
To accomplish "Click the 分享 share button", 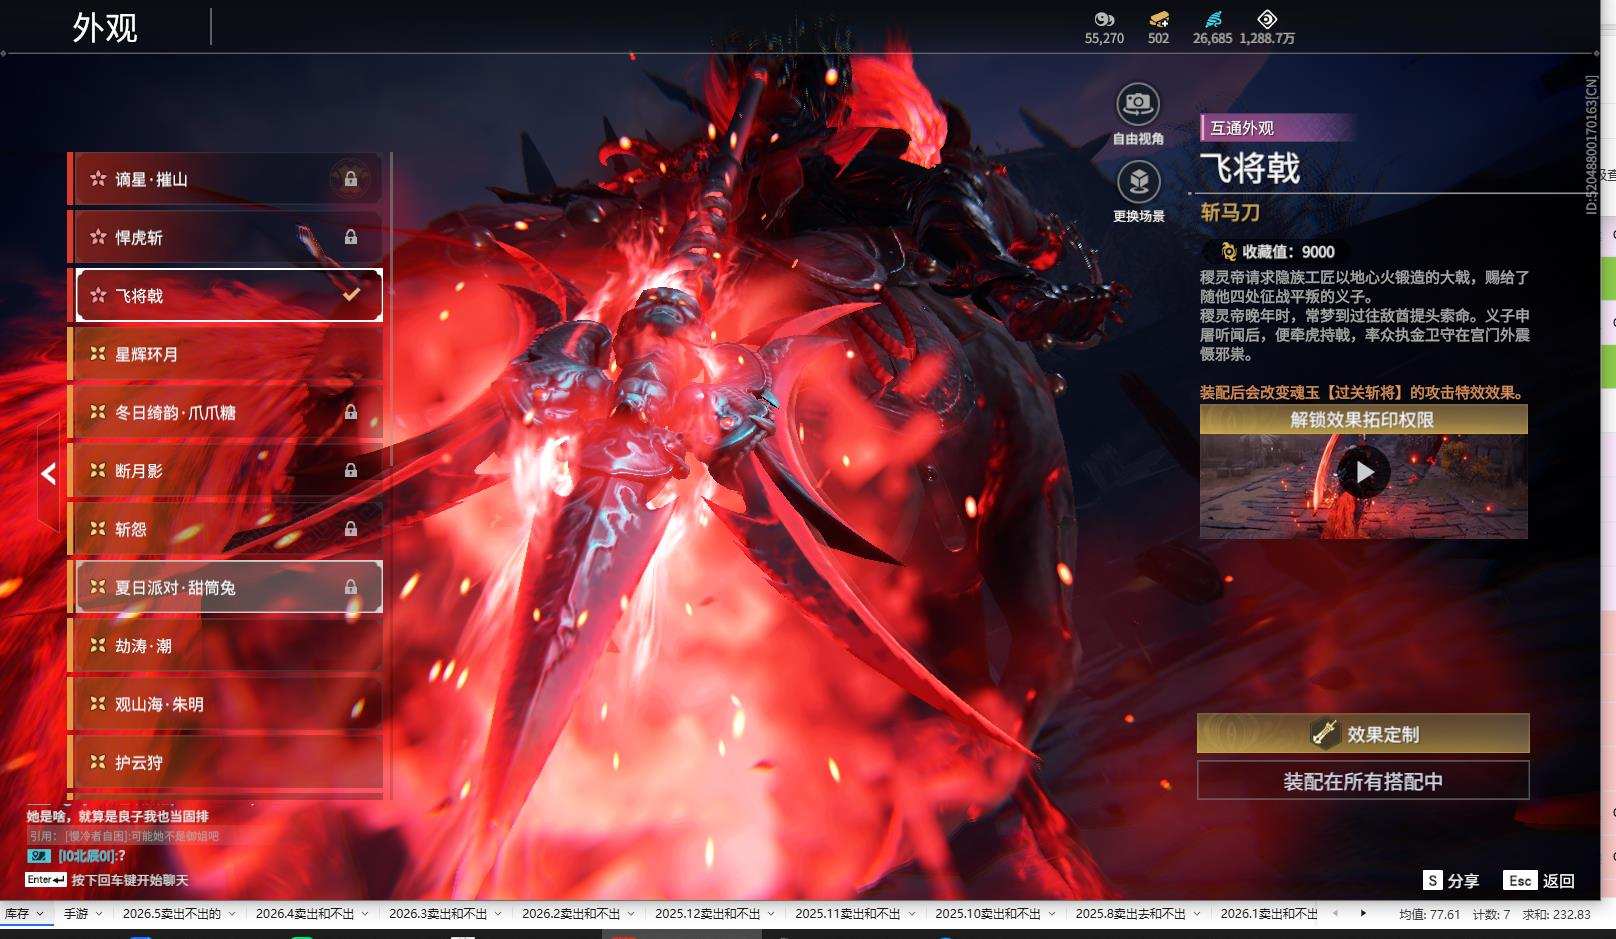I will click(x=1451, y=881).
